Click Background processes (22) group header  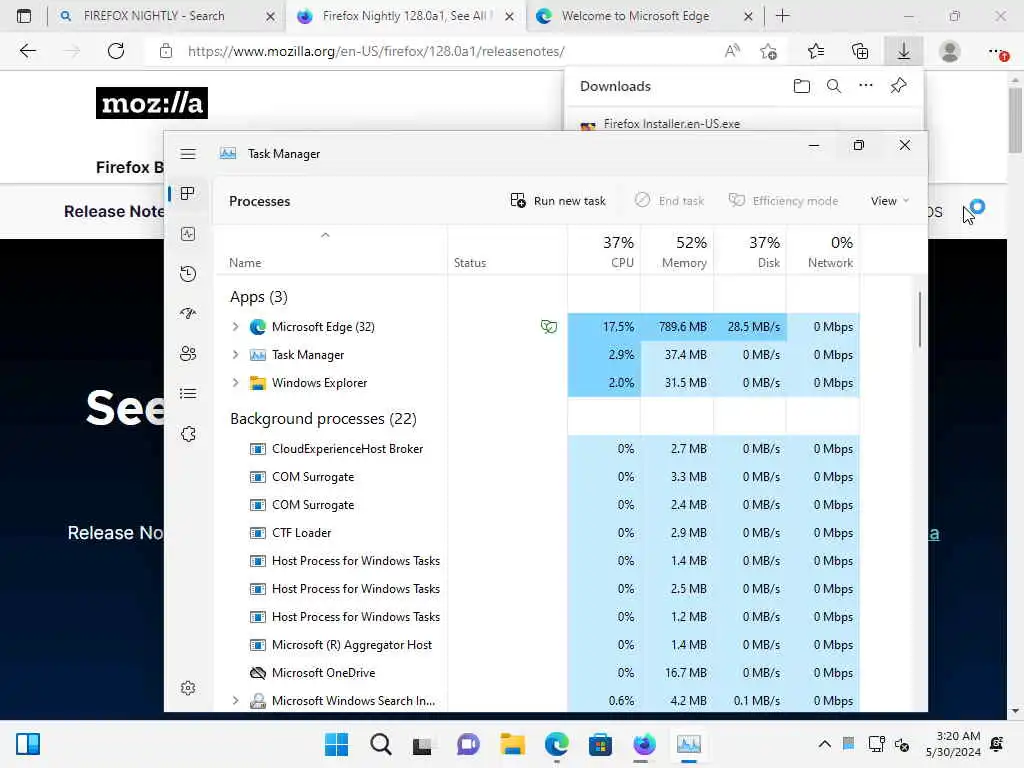click(x=323, y=419)
